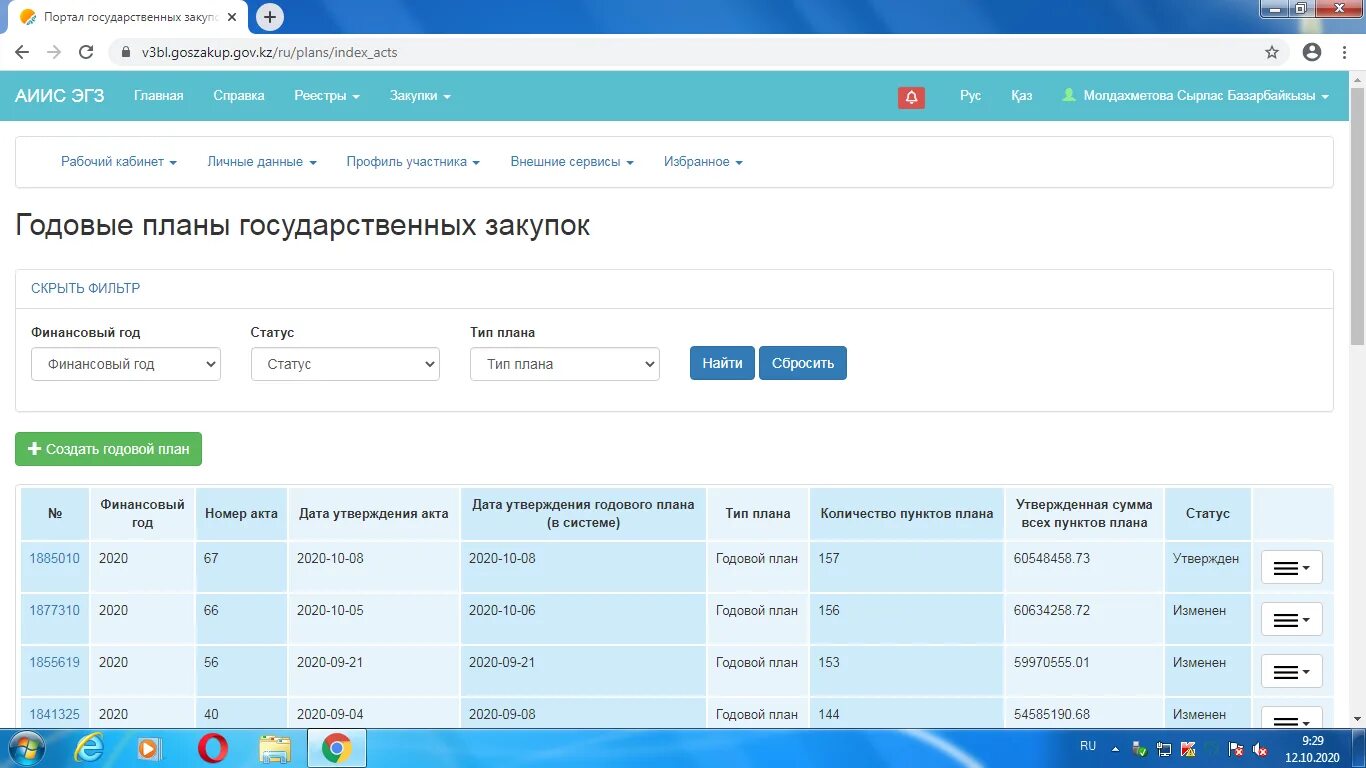Select Рус language option
The width and height of the screenshot is (1366, 768).
[x=970, y=96]
